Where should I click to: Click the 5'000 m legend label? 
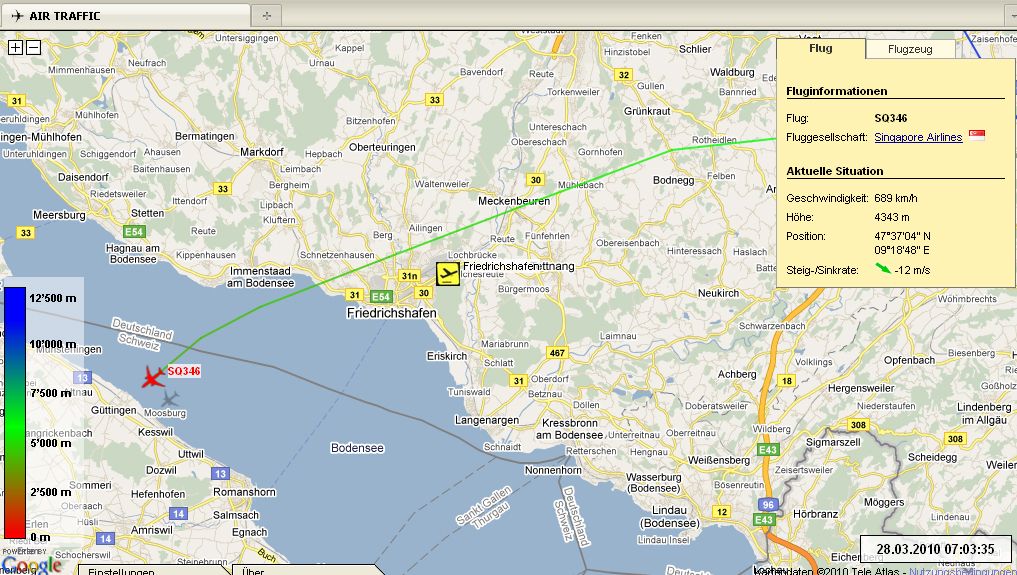point(51,443)
